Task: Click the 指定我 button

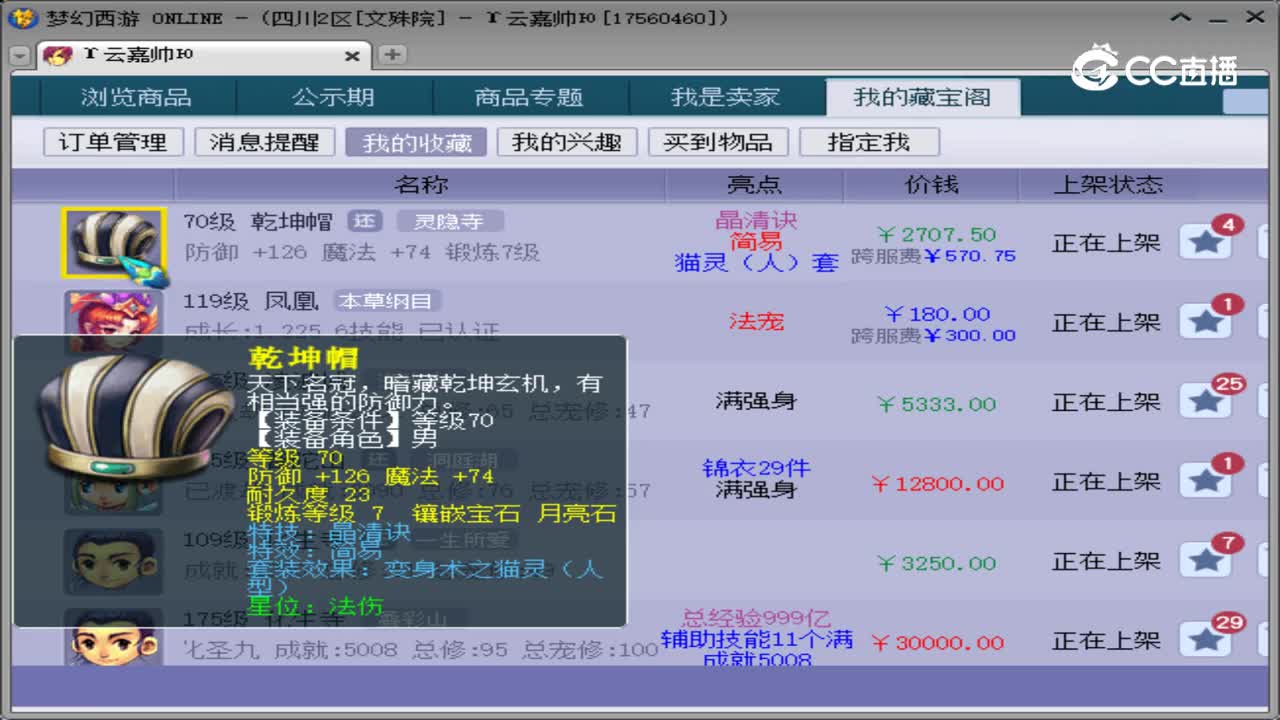Action: click(869, 142)
